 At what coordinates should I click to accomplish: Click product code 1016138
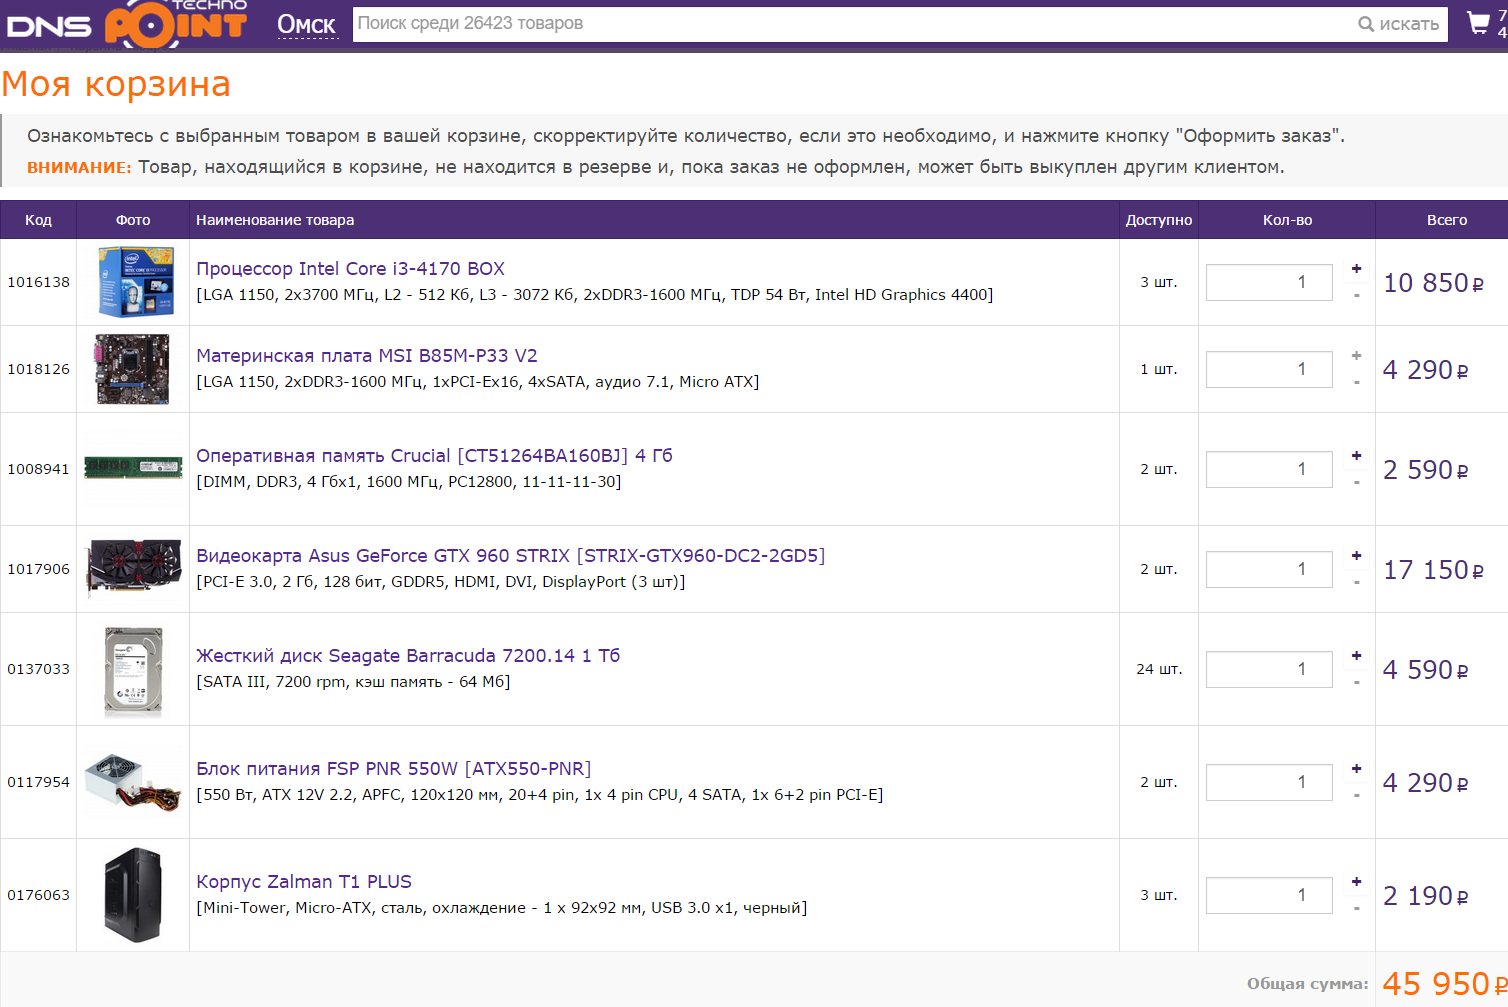pyautogui.click(x=38, y=282)
